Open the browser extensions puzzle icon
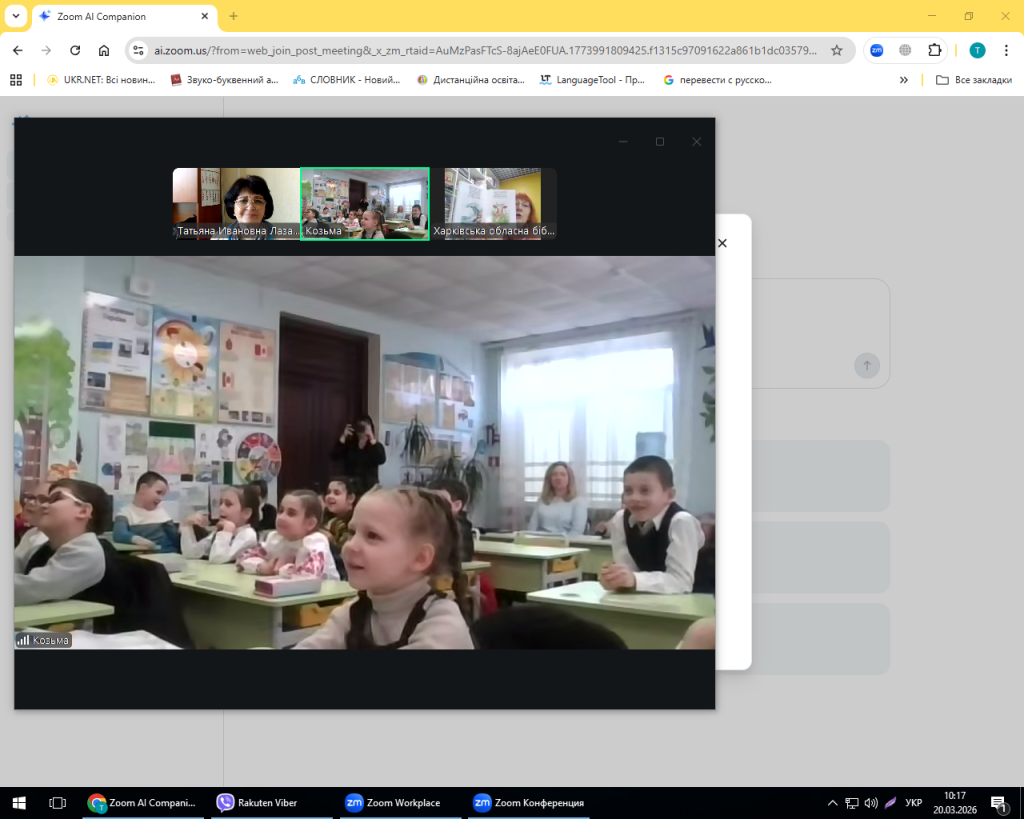The width and height of the screenshot is (1024, 819). 935,50
